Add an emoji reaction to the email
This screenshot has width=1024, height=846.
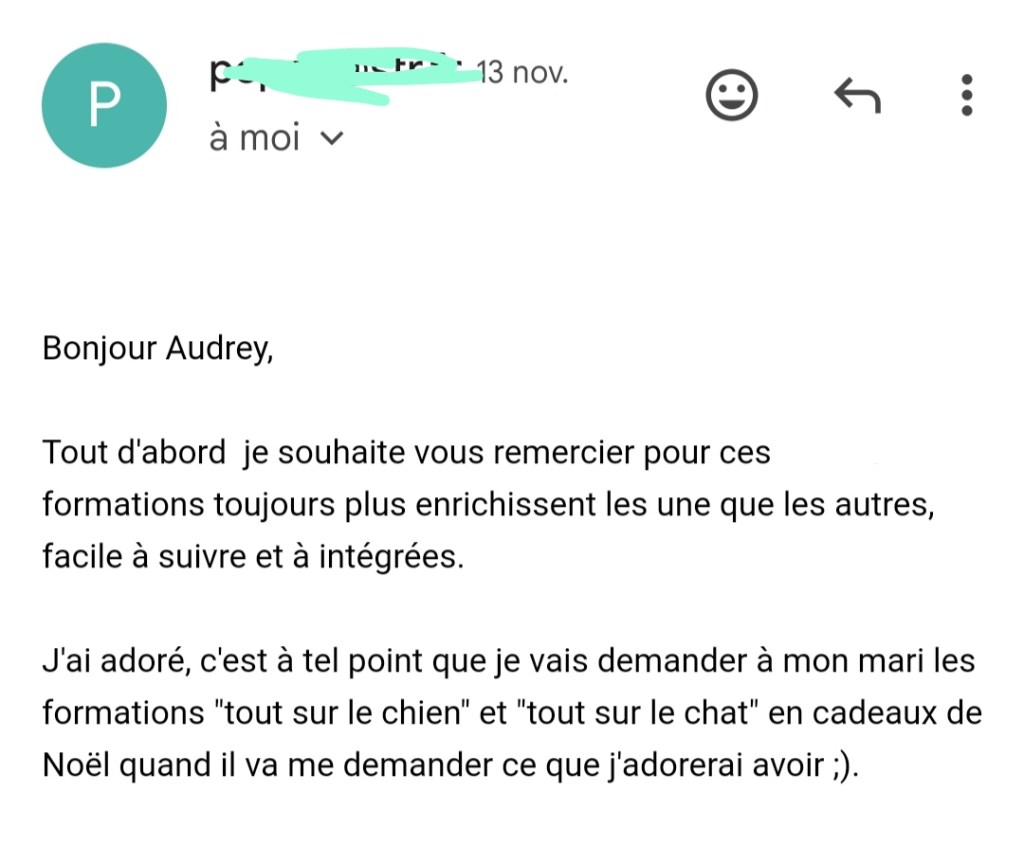732,96
